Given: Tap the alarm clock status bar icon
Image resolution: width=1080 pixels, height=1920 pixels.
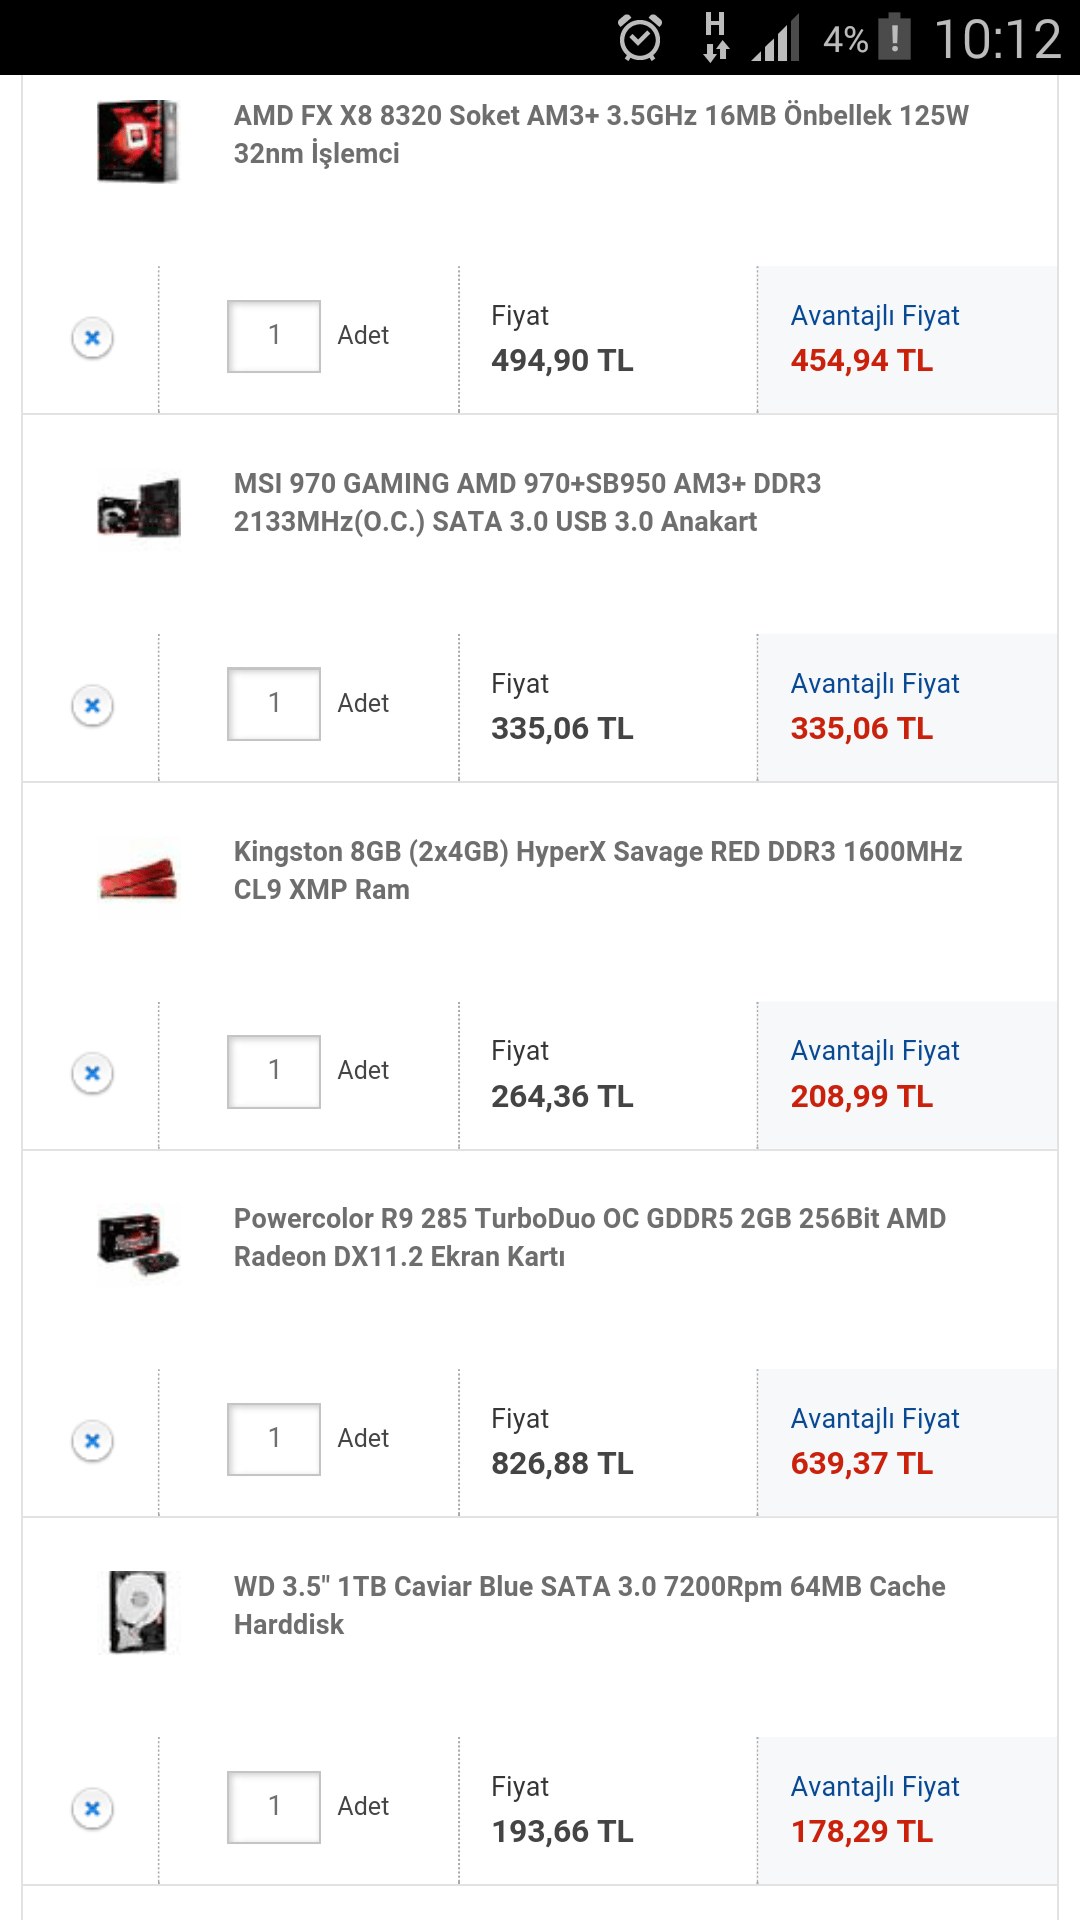Looking at the screenshot, I should point(640,39).
